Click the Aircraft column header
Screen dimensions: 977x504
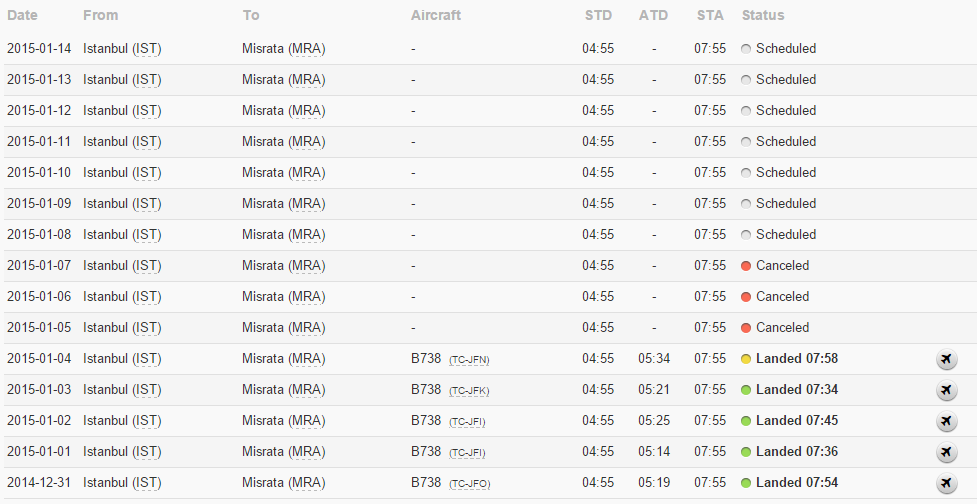click(436, 15)
